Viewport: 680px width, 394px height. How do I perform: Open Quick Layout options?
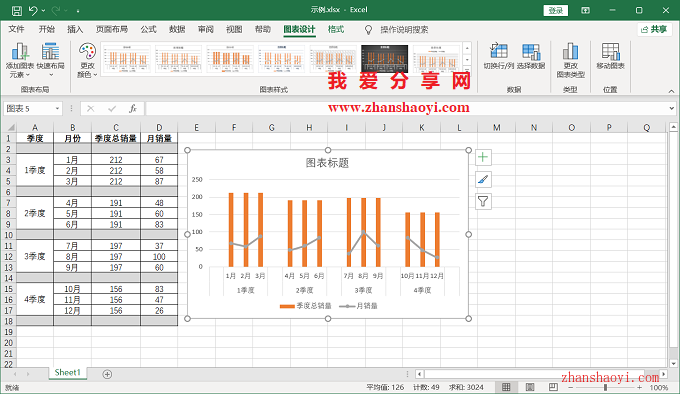tap(50, 60)
